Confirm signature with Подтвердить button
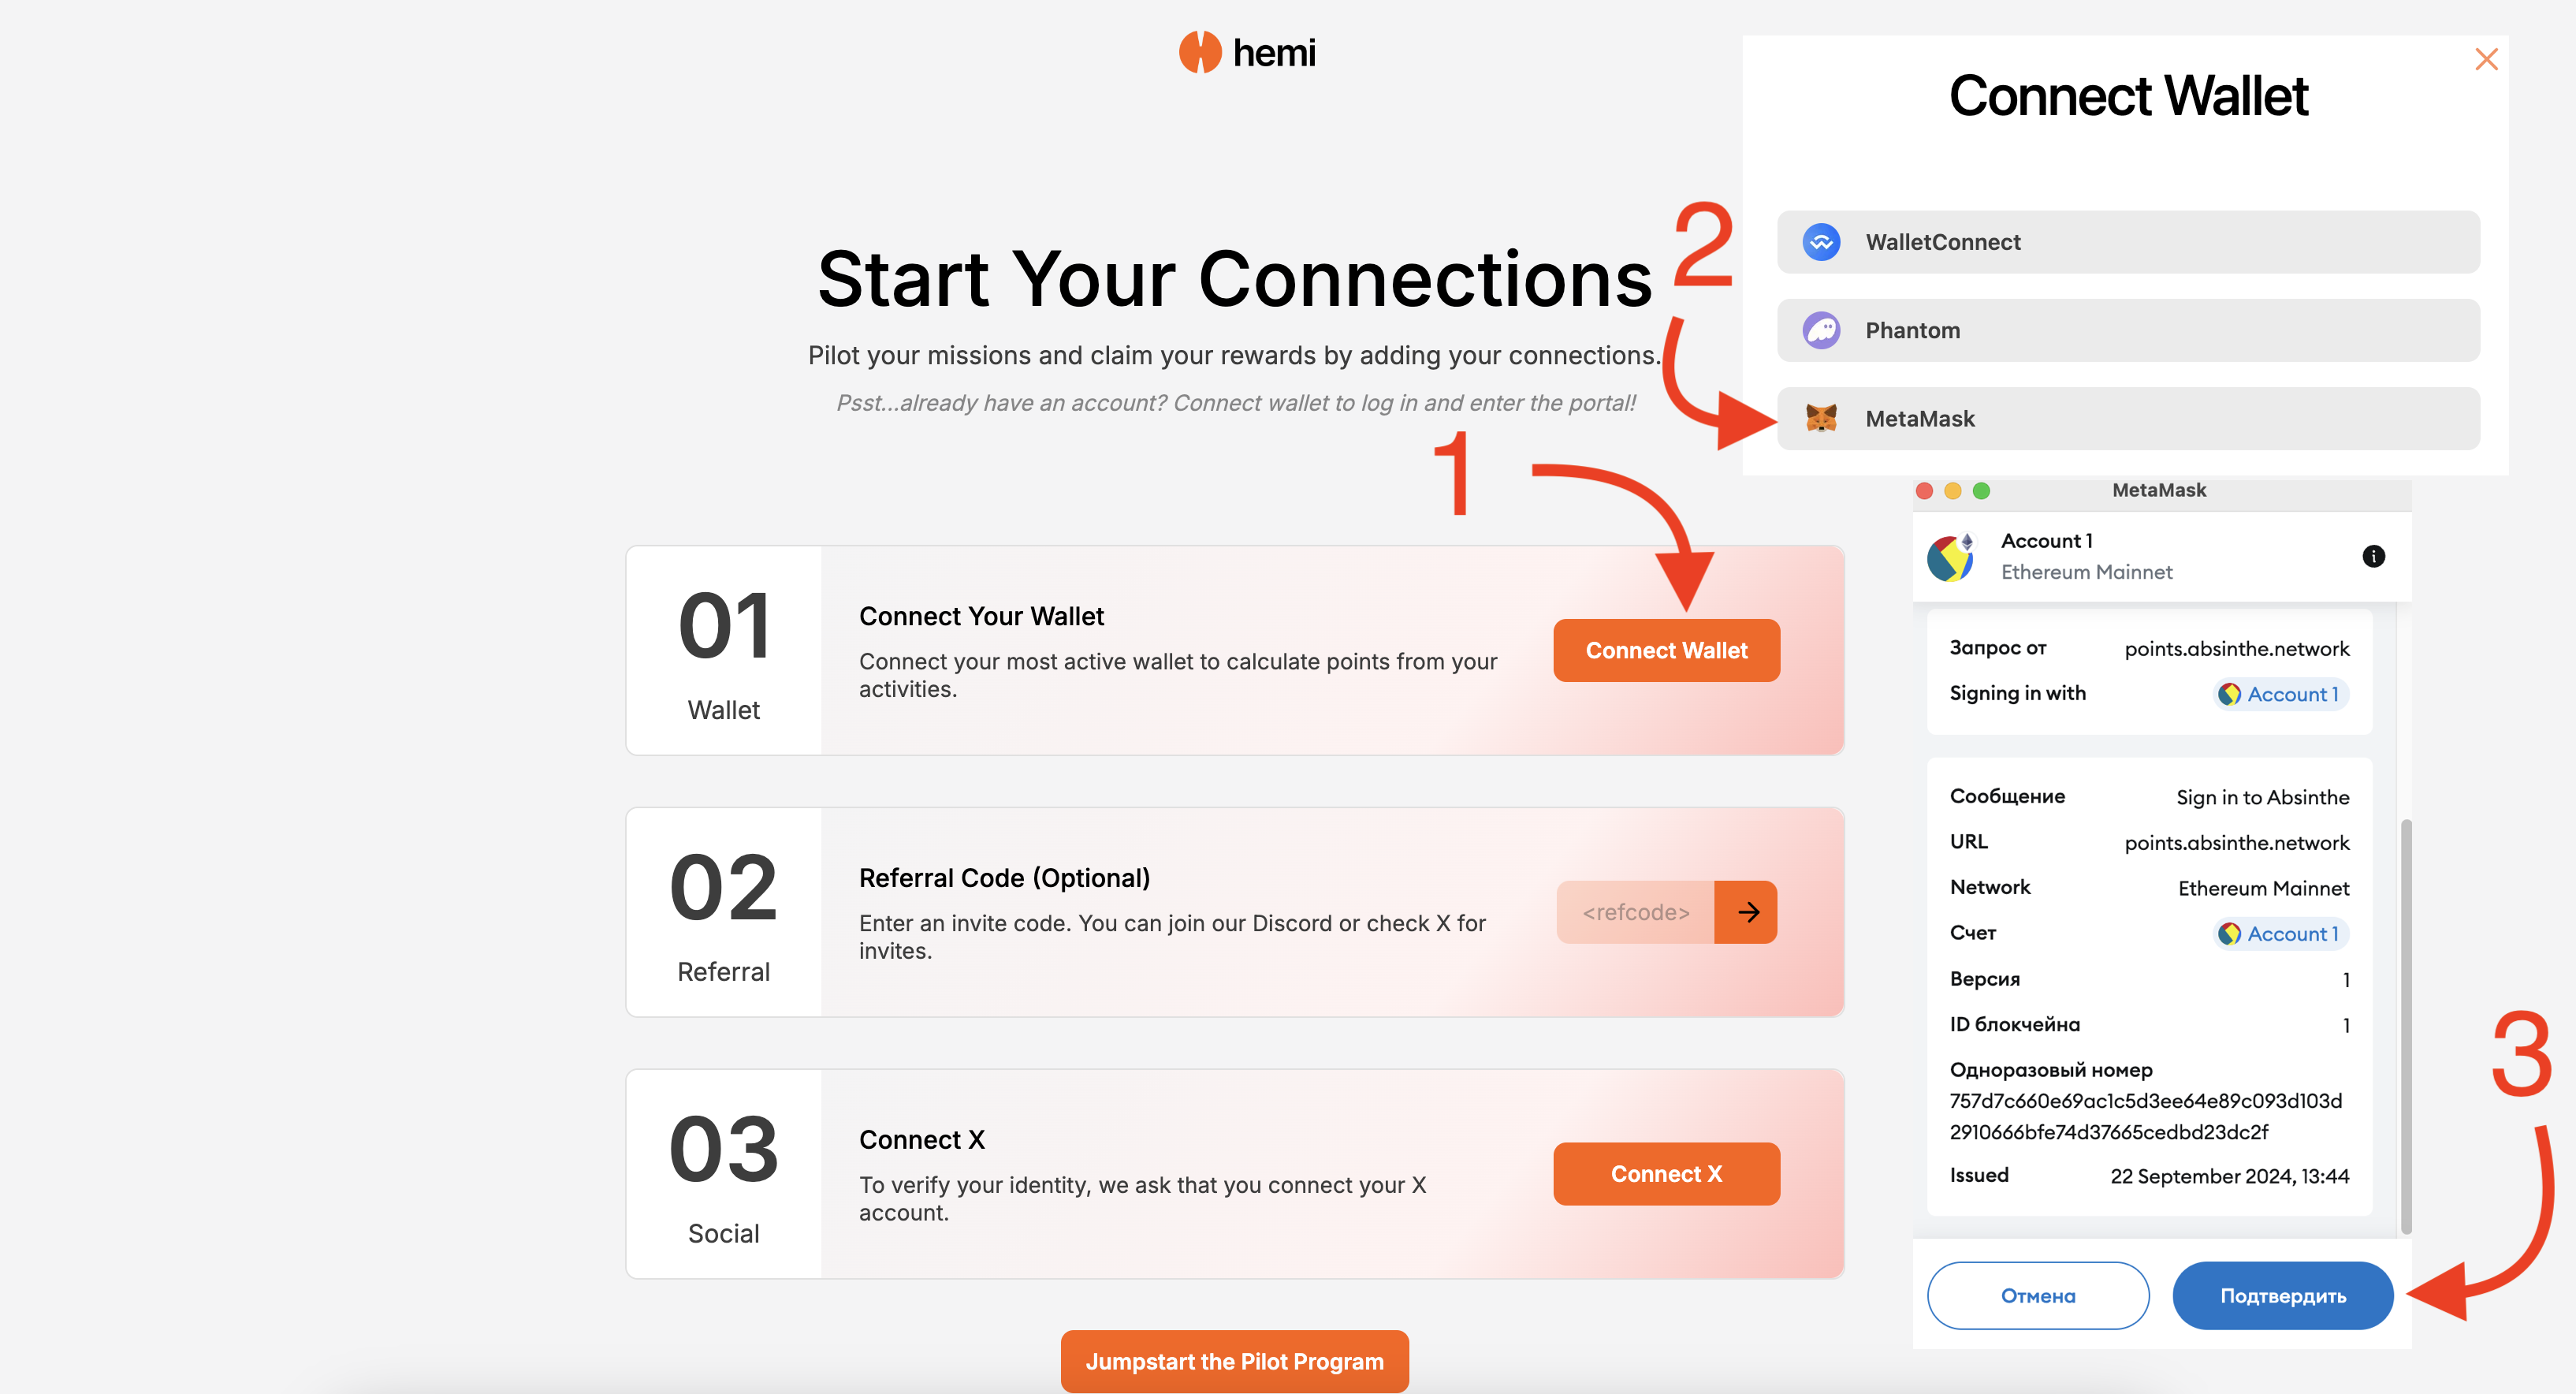This screenshot has height=1394, width=2576. [x=2282, y=1295]
